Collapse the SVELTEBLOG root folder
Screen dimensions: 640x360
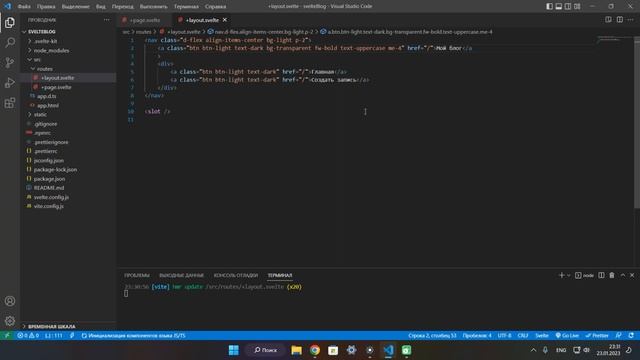pyautogui.click(x=24, y=32)
